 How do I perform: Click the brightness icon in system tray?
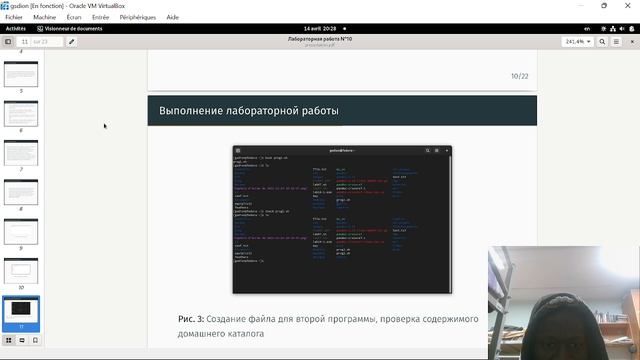click(604, 29)
